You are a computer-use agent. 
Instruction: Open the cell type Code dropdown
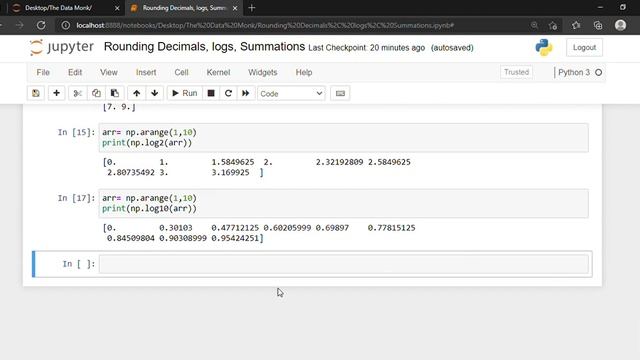click(291, 94)
